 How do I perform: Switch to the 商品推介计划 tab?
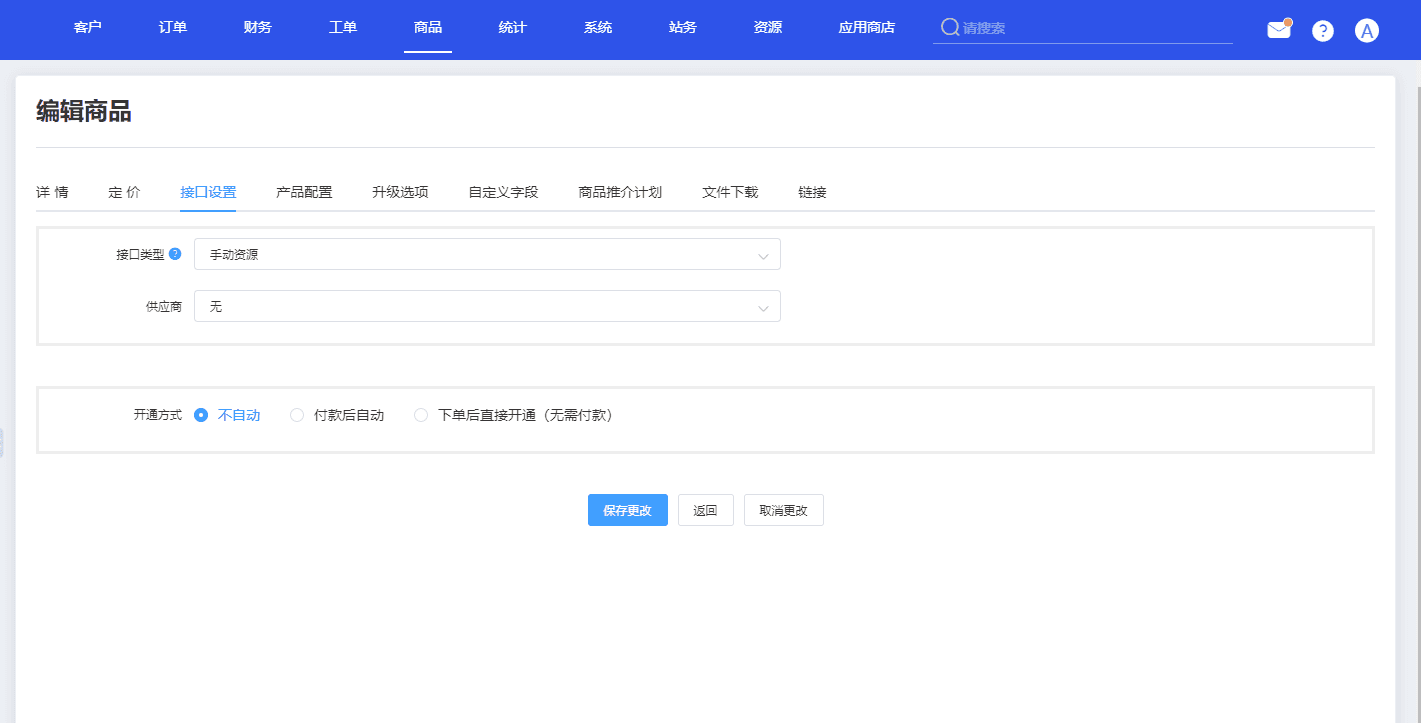point(620,192)
